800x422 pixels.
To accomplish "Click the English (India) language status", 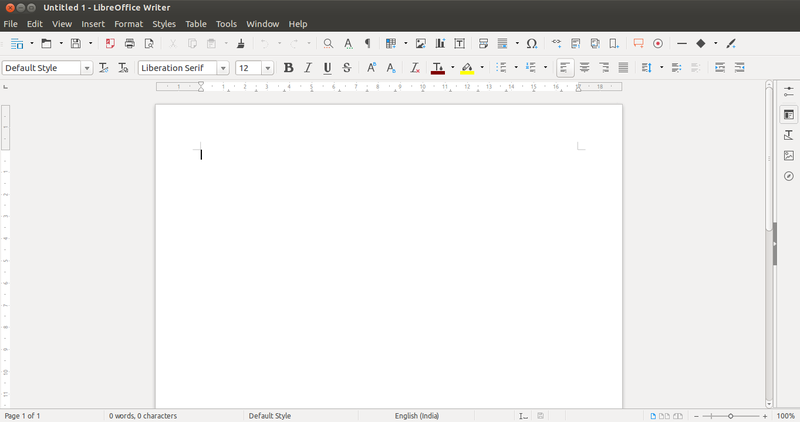I will tap(417, 416).
